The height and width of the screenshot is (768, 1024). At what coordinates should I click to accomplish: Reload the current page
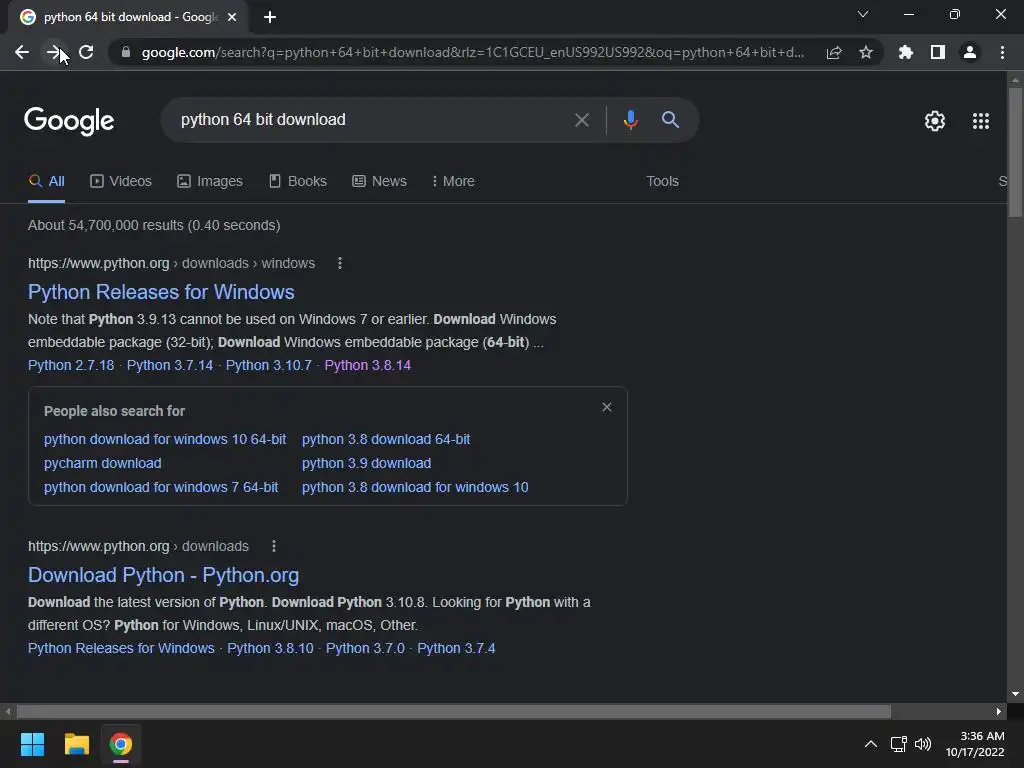pos(86,52)
